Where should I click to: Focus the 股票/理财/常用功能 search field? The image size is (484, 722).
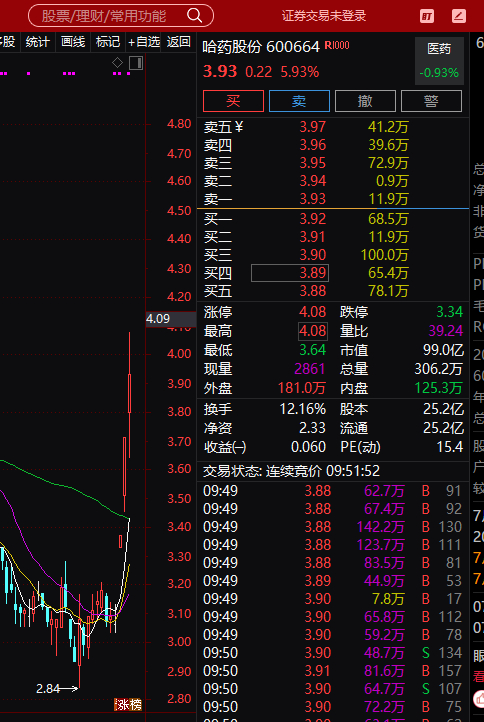121,16
